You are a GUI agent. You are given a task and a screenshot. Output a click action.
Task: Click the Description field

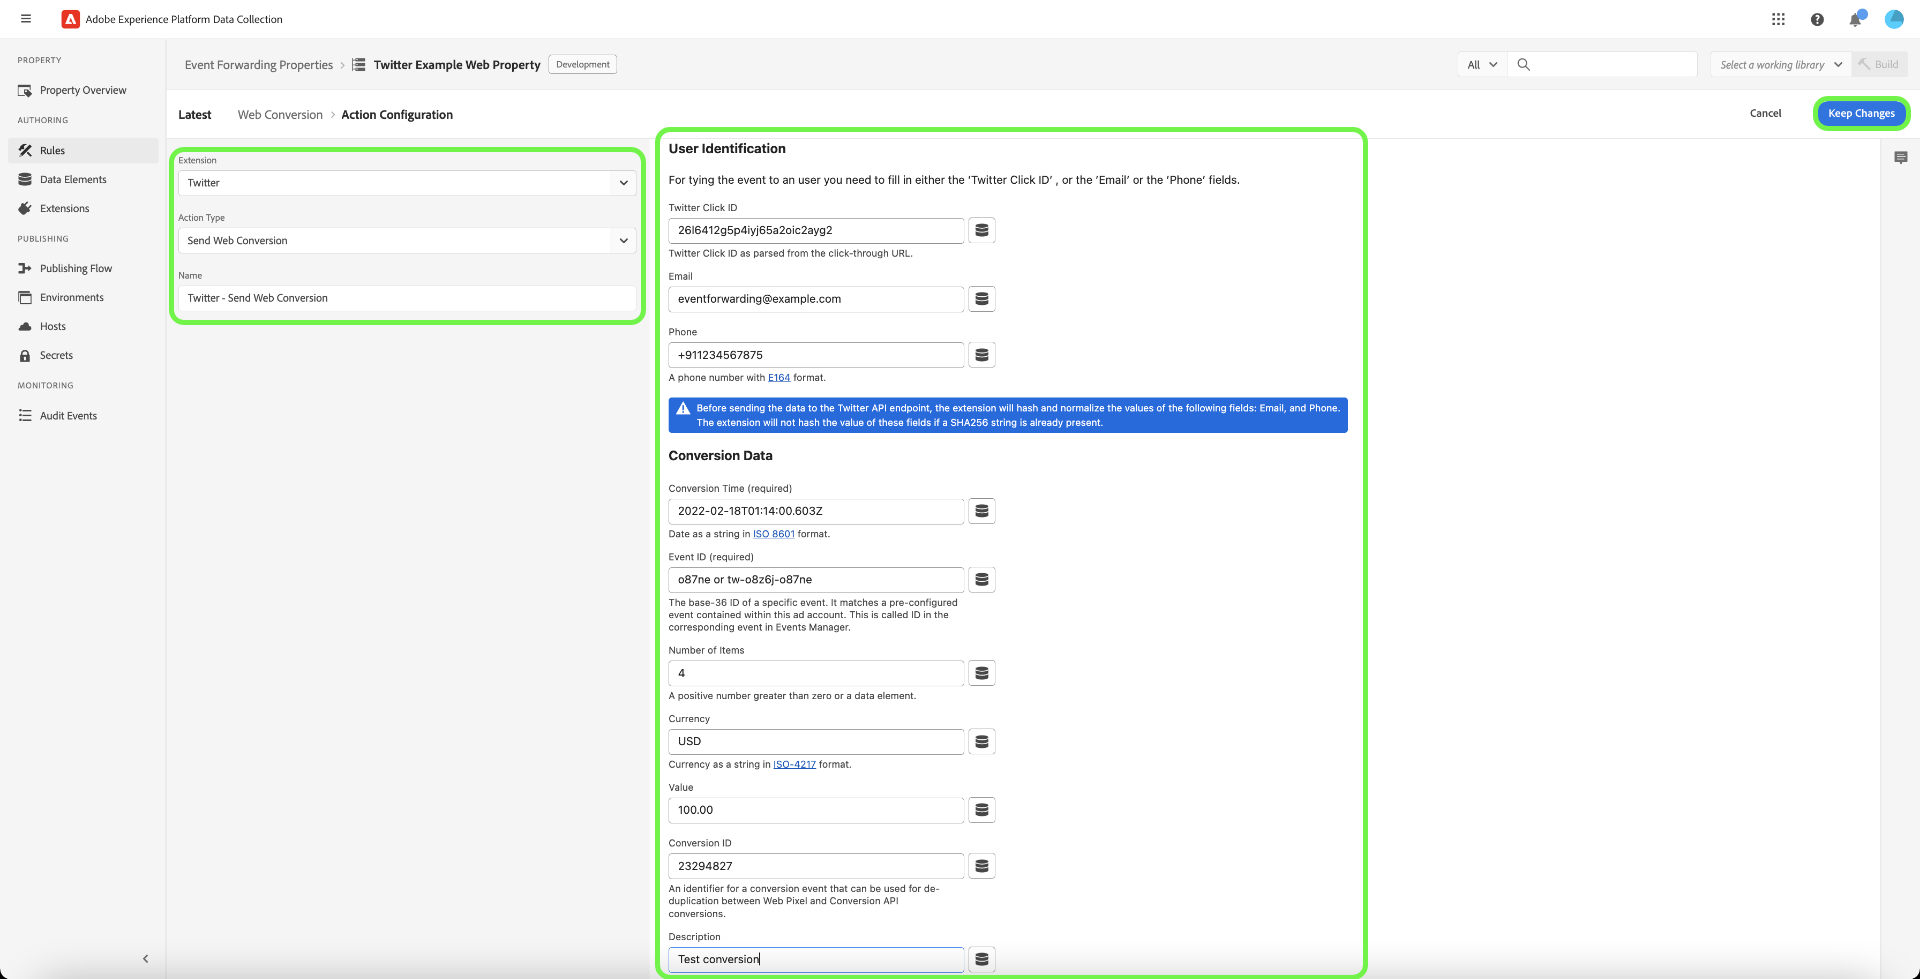click(816, 959)
